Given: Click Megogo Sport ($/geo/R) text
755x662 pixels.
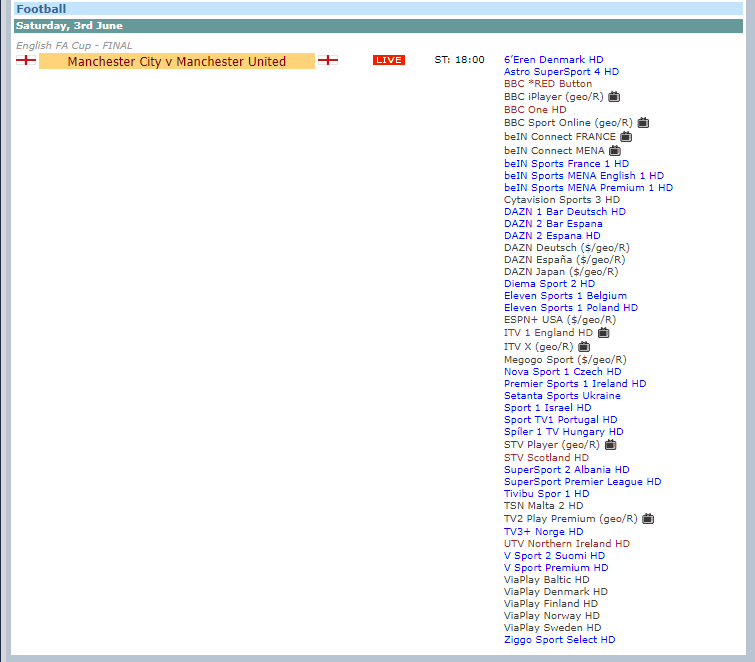Looking at the screenshot, I should tap(565, 360).
